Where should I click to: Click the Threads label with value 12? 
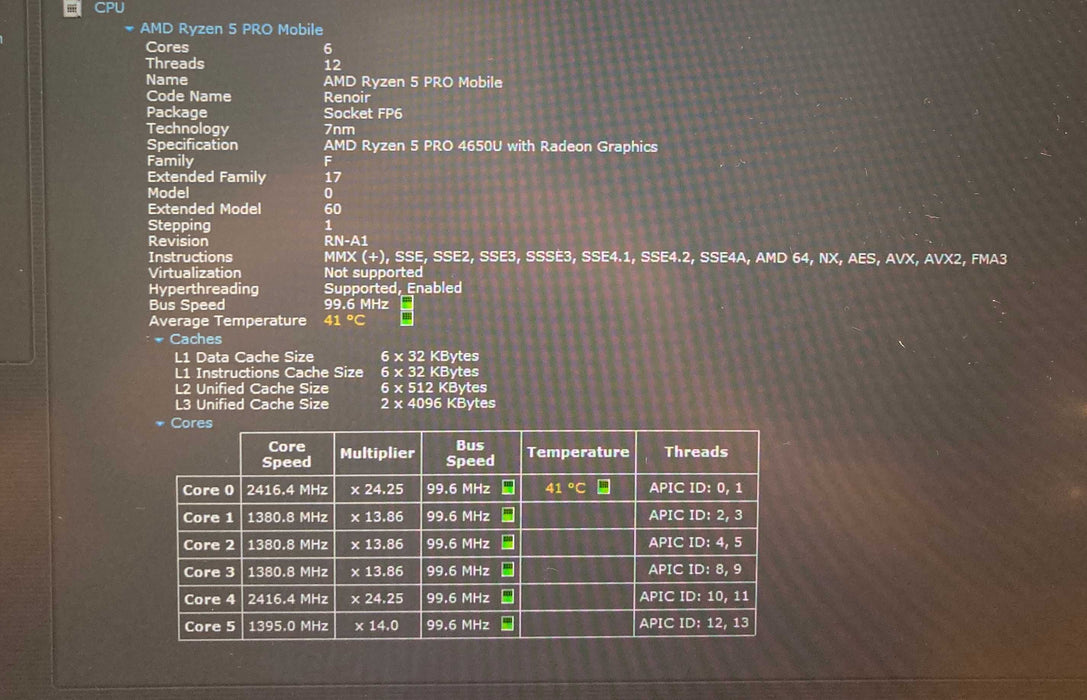tap(175, 64)
